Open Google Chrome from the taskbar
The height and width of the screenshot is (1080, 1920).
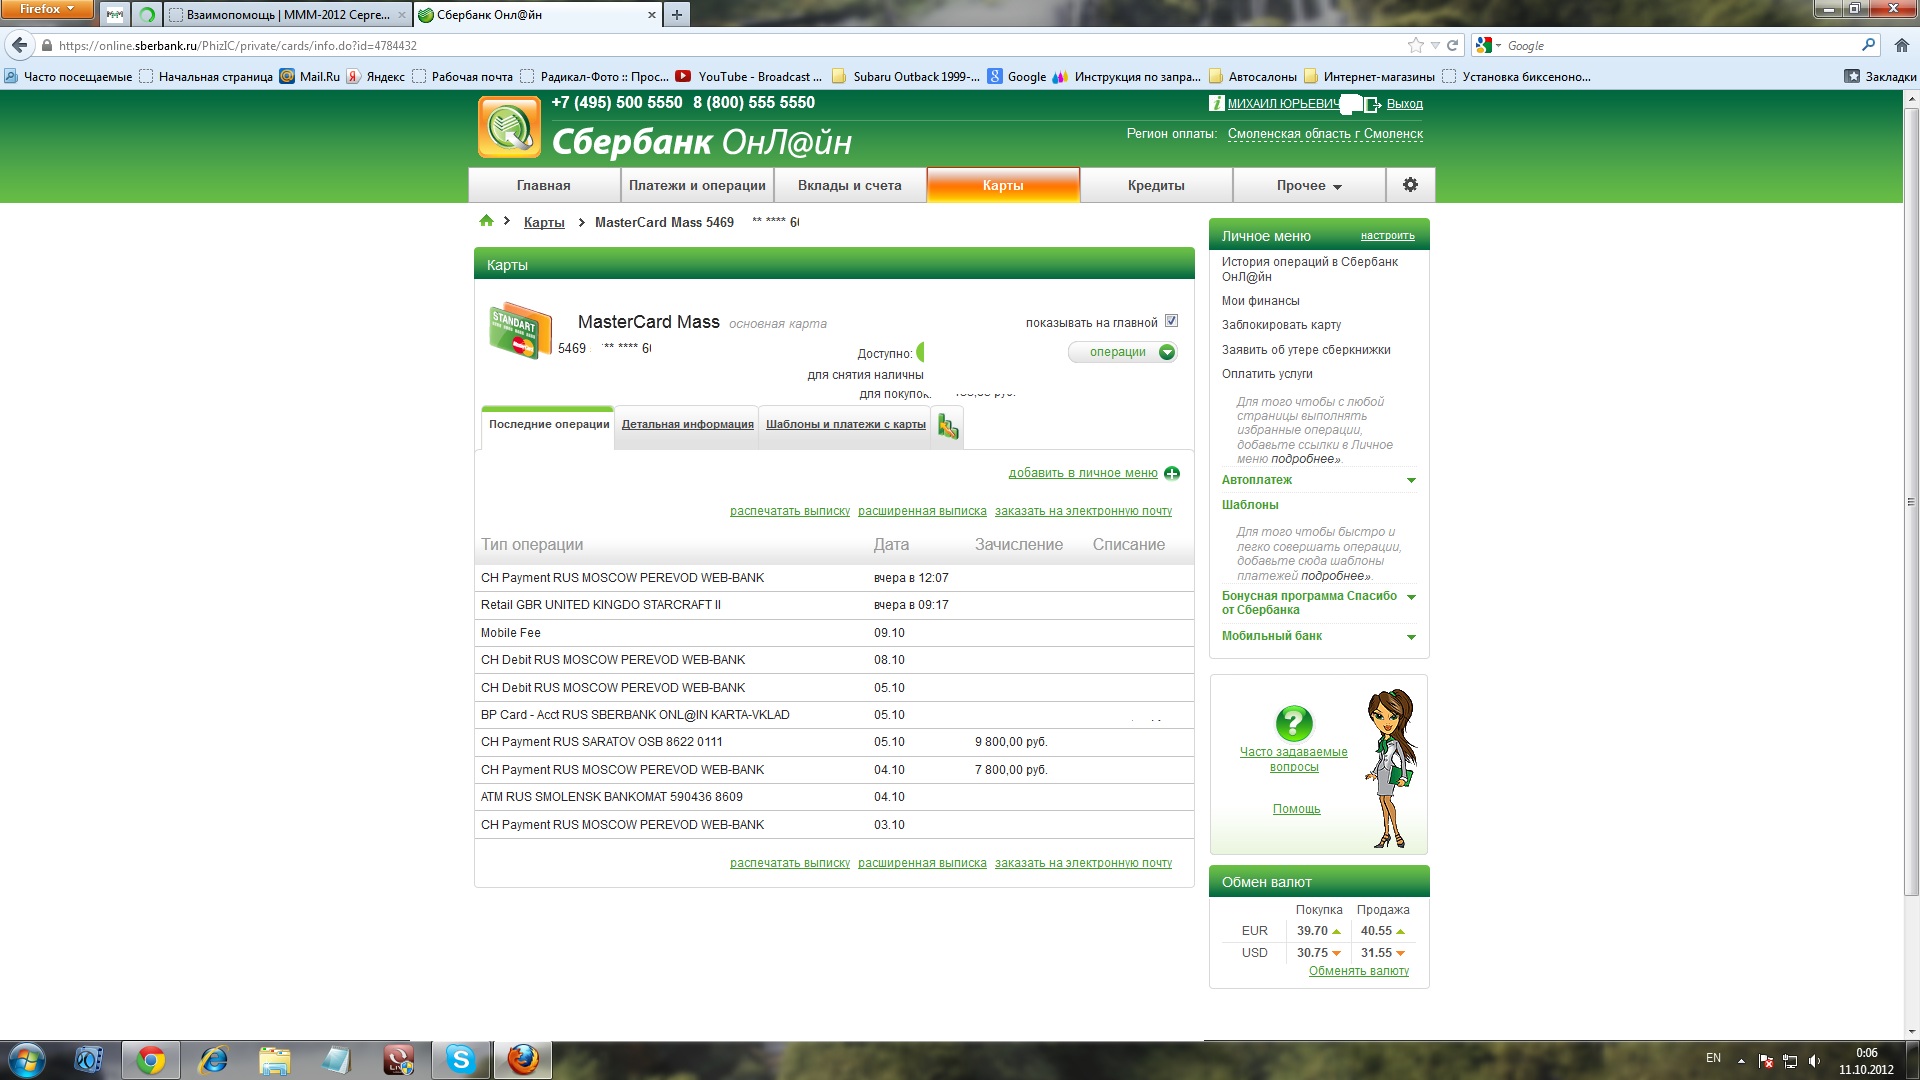click(151, 1060)
